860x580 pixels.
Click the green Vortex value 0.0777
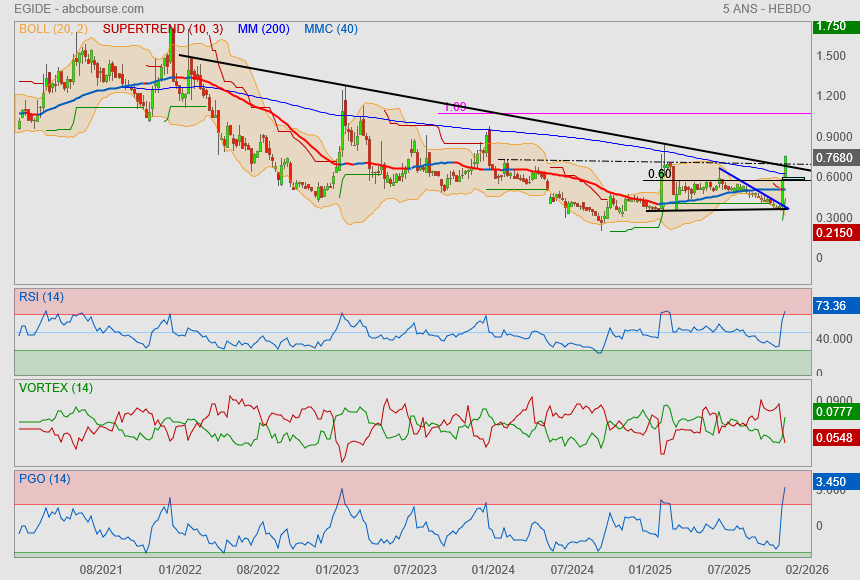pos(833,411)
